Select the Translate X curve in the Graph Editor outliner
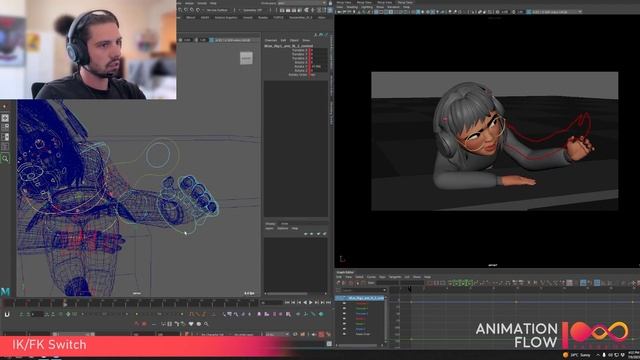This screenshot has width=640, height=360. [x=362, y=303]
